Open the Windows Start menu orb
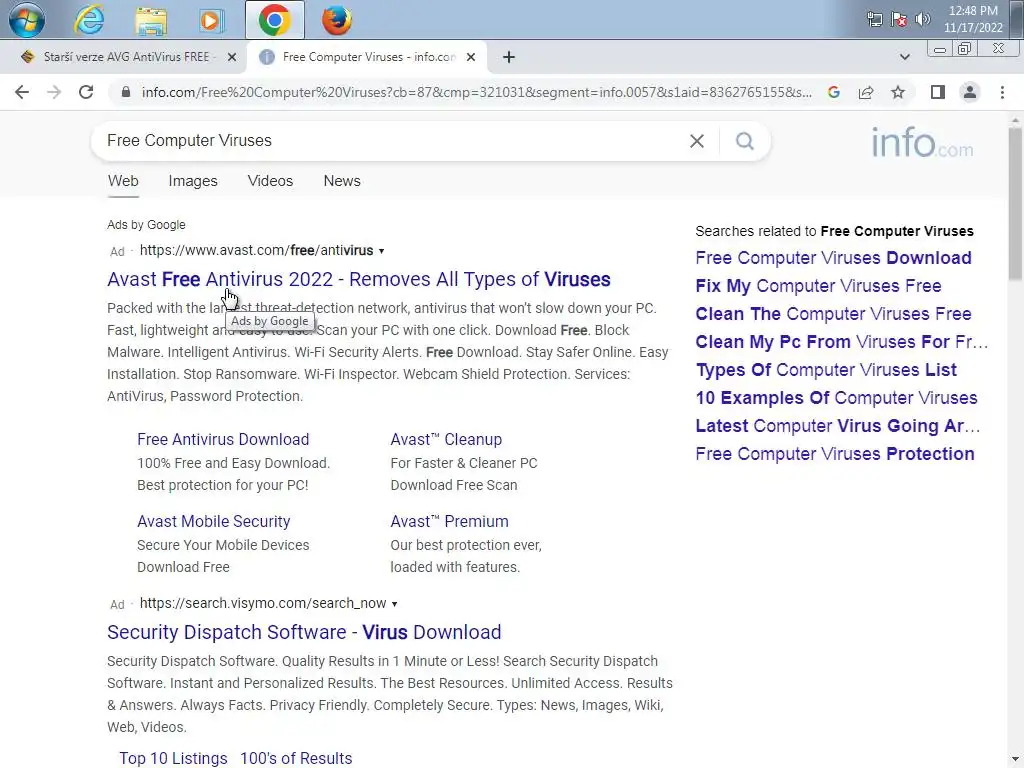The width and height of the screenshot is (1024, 768). pyautogui.click(x=27, y=20)
